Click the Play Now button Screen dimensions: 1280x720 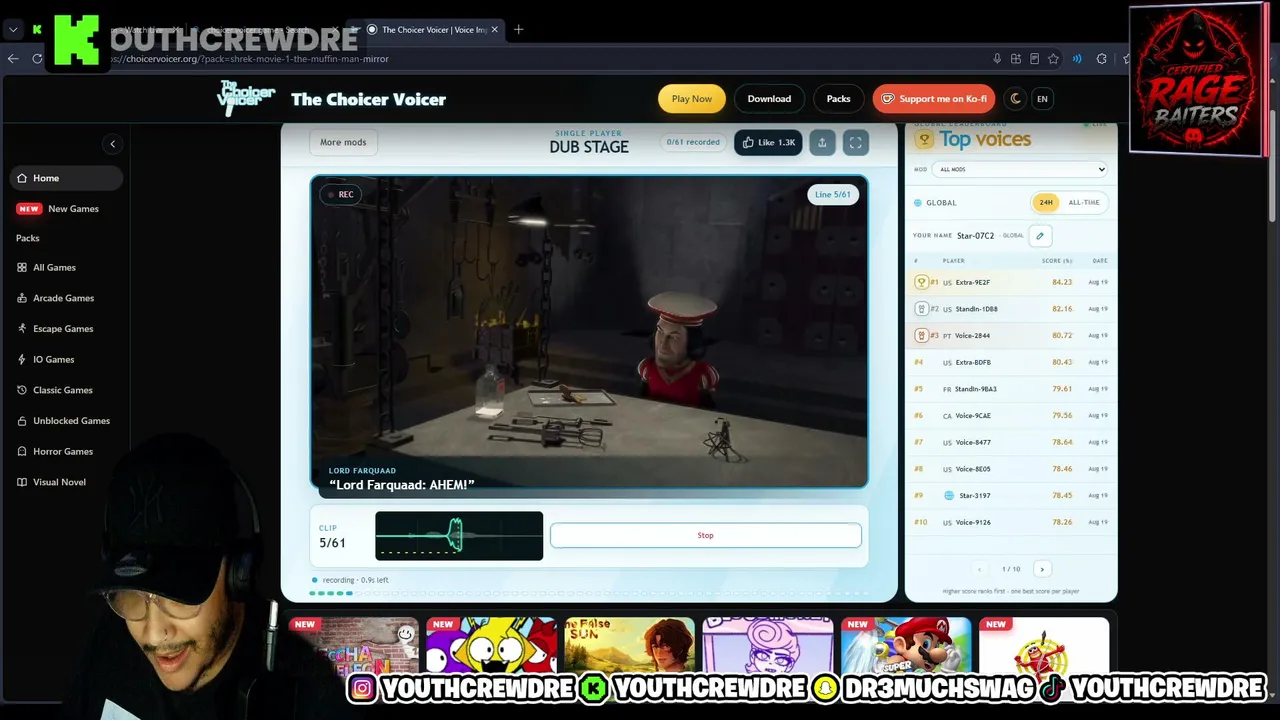pyautogui.click(x=692, y=99)
